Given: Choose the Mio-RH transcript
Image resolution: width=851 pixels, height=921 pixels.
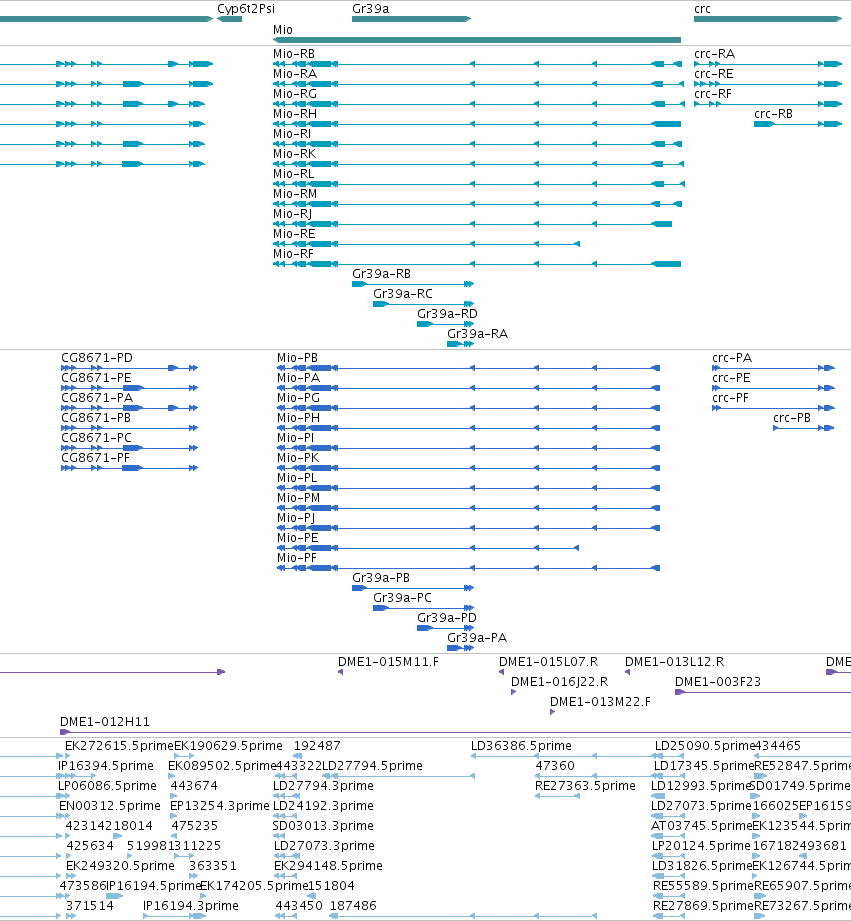Looking at the screenshot, I should pos(295,113).
